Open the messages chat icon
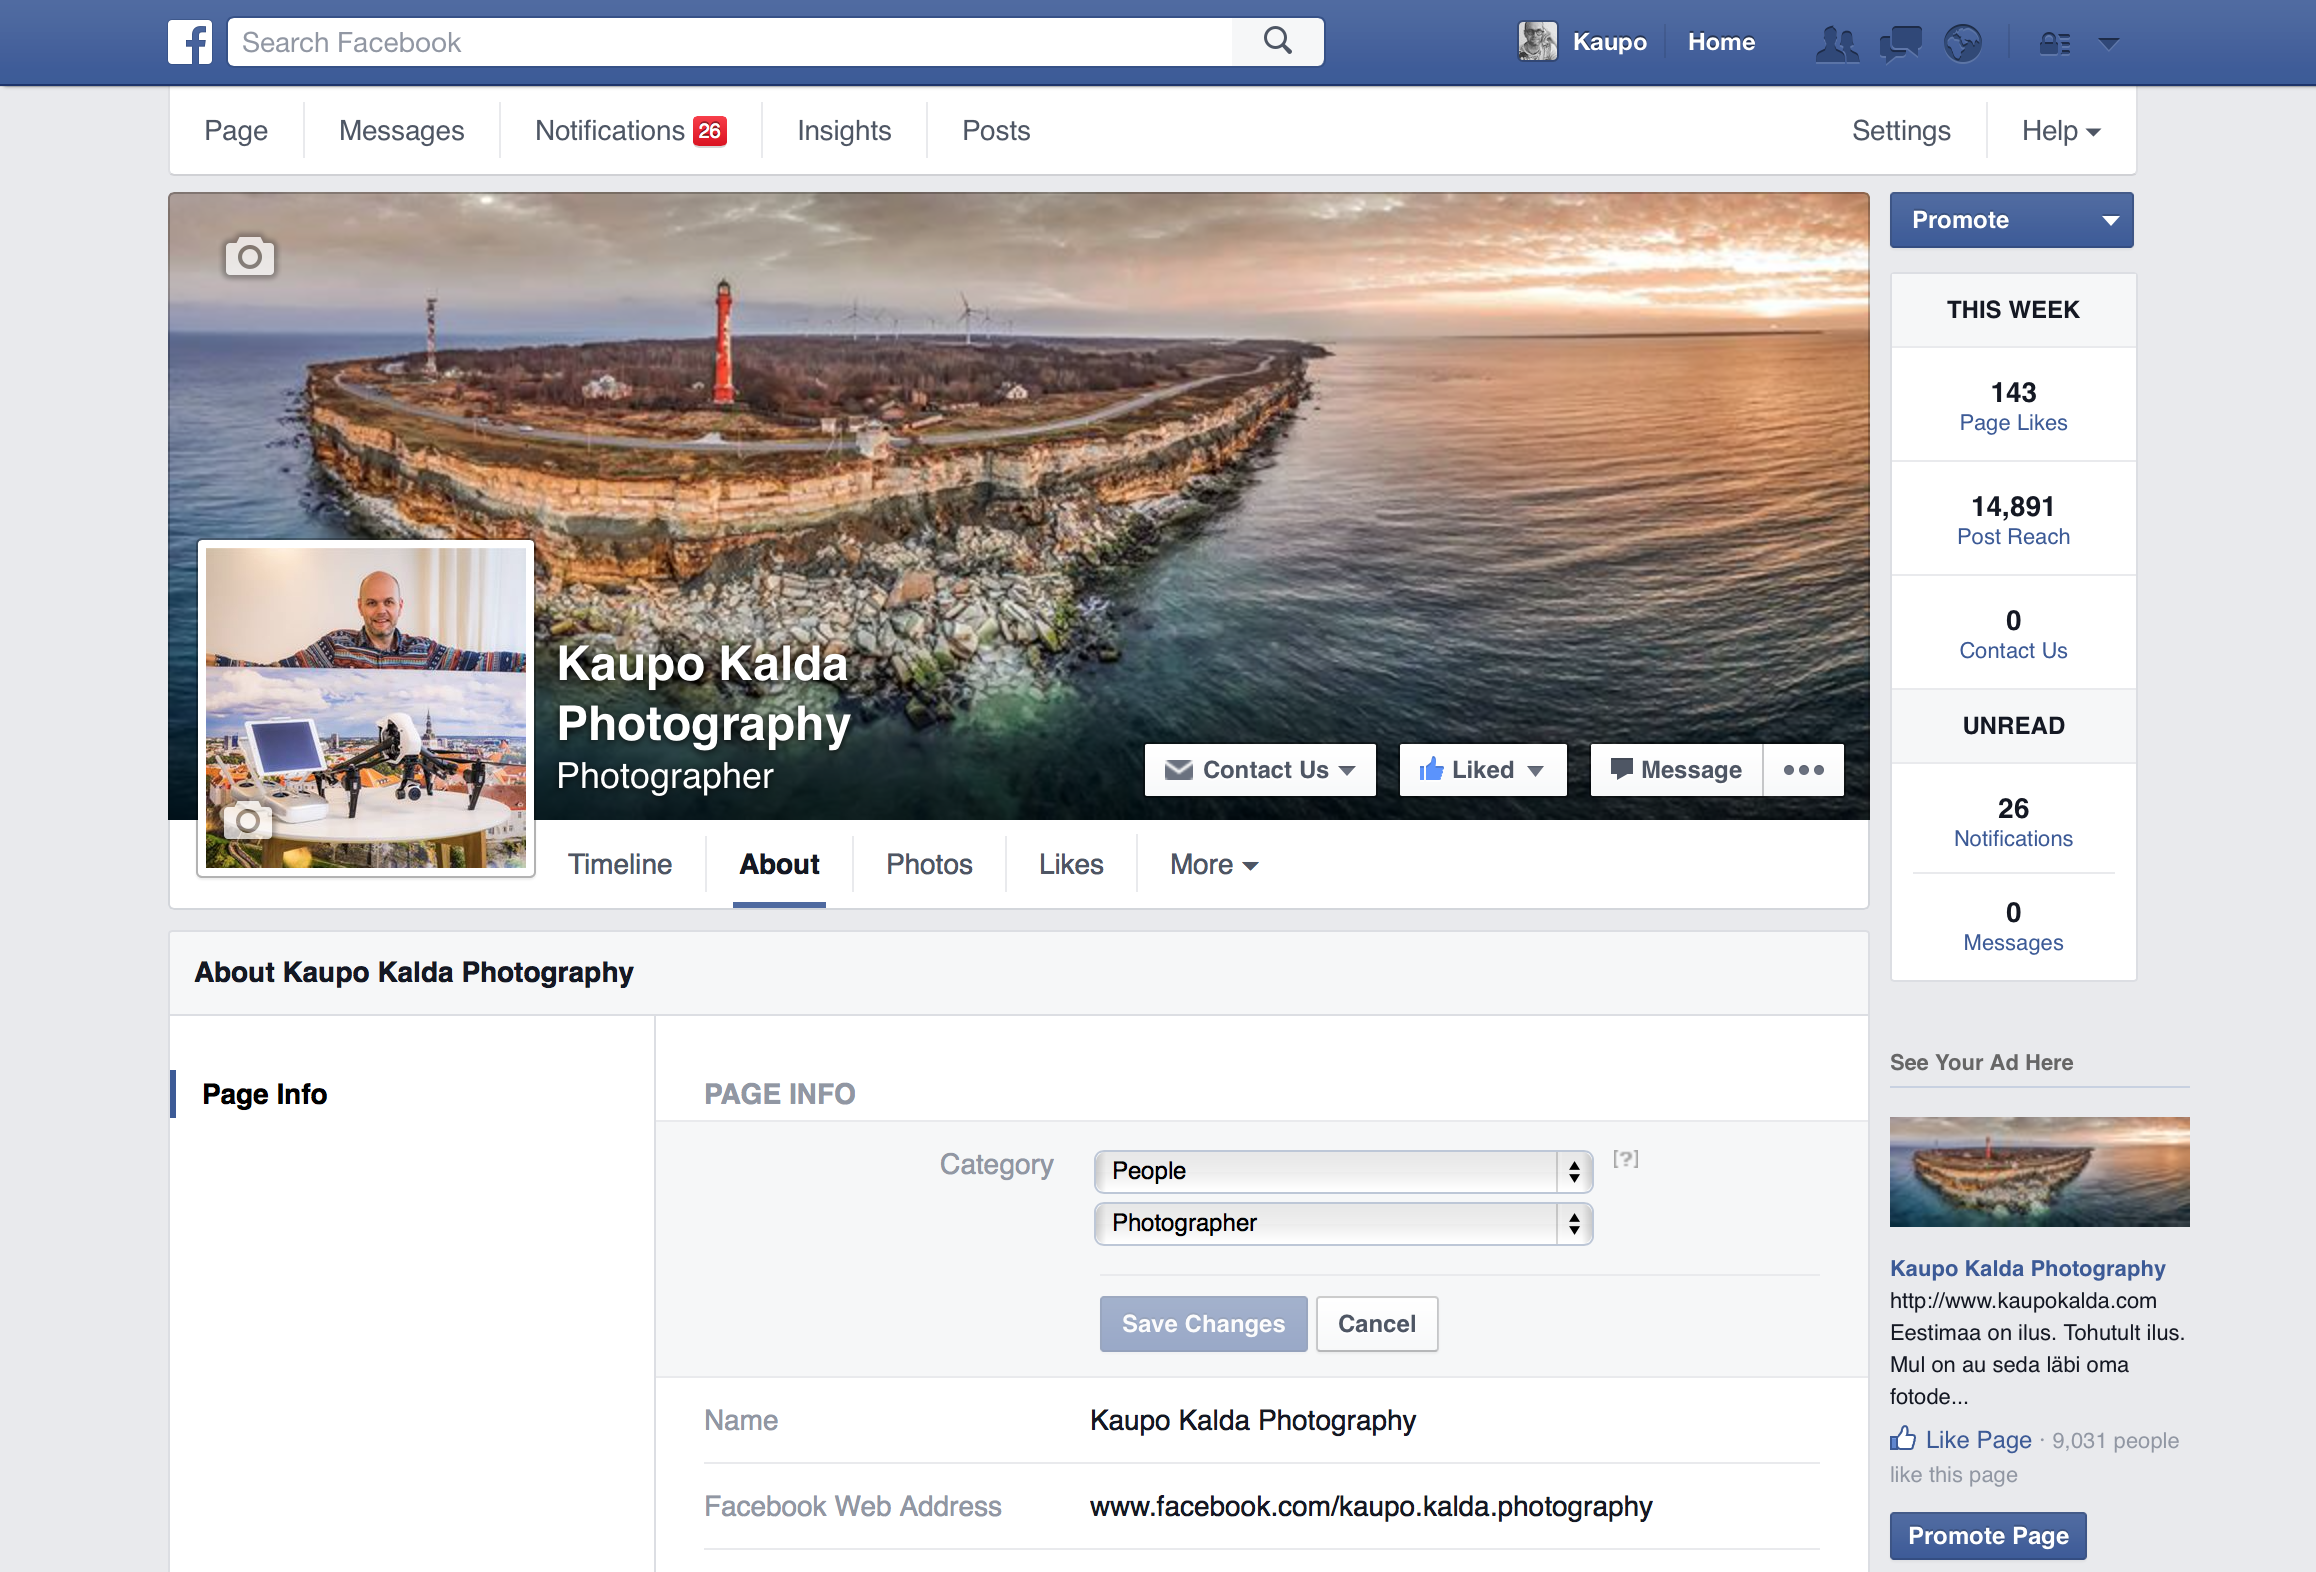This screenshot has width=2316, height=1572. tap(1900, 43)
